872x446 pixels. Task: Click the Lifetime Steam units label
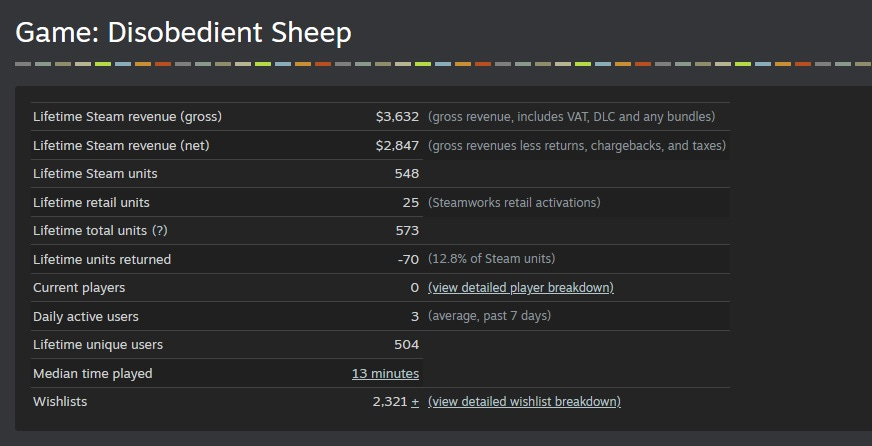pos(95,174)
